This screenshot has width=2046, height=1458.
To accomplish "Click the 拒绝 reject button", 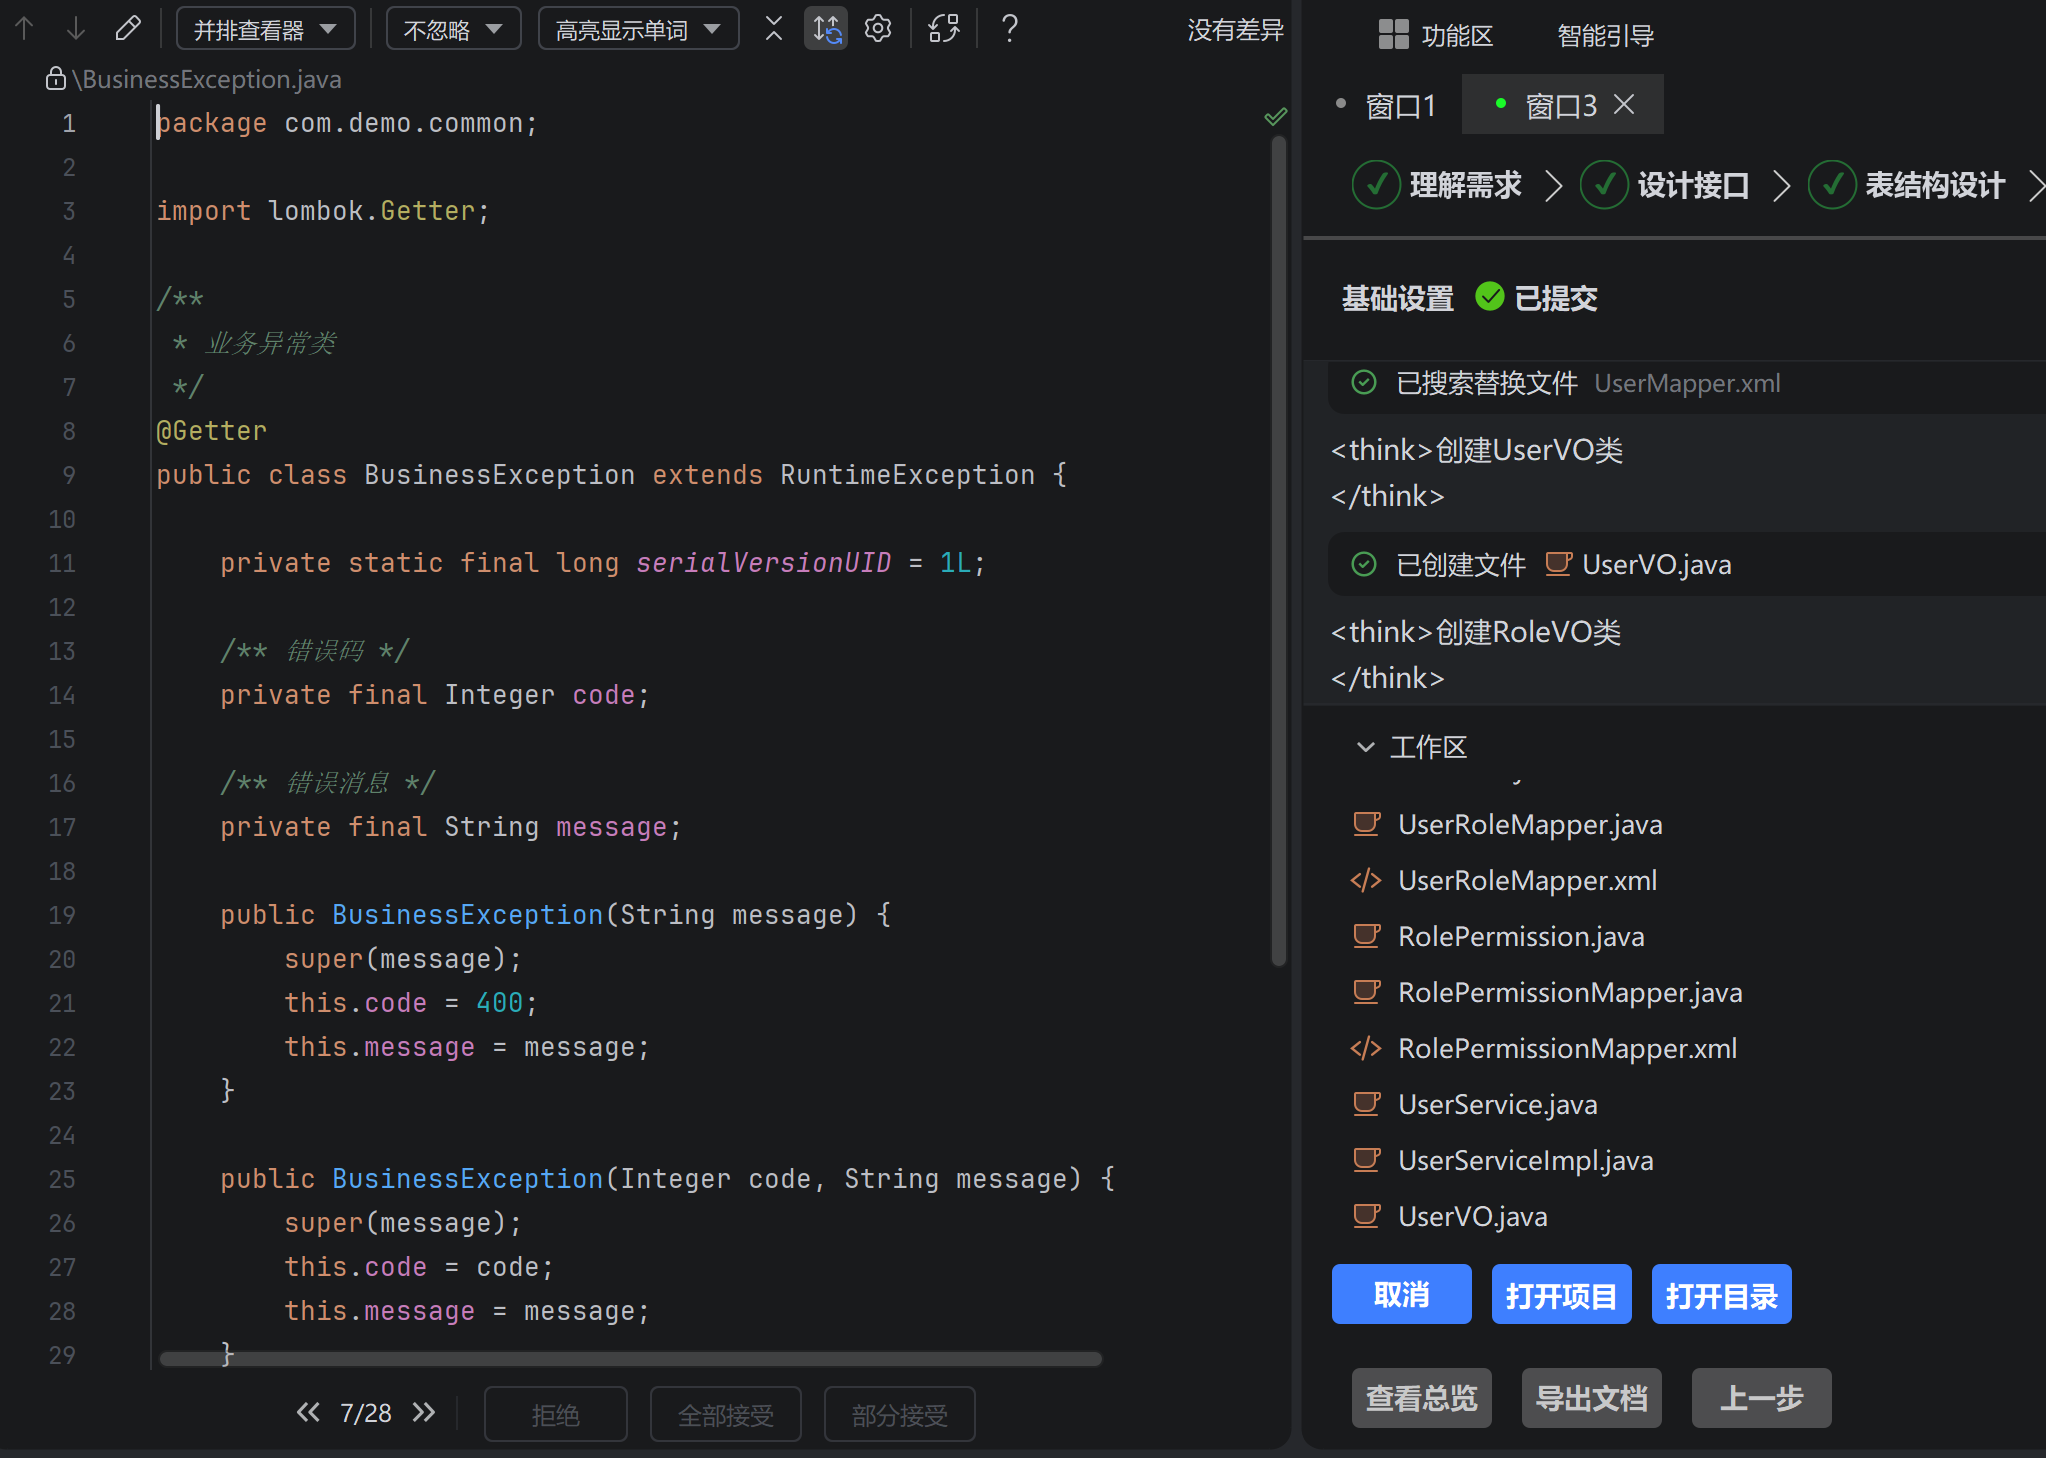I will coord(556,1414).
